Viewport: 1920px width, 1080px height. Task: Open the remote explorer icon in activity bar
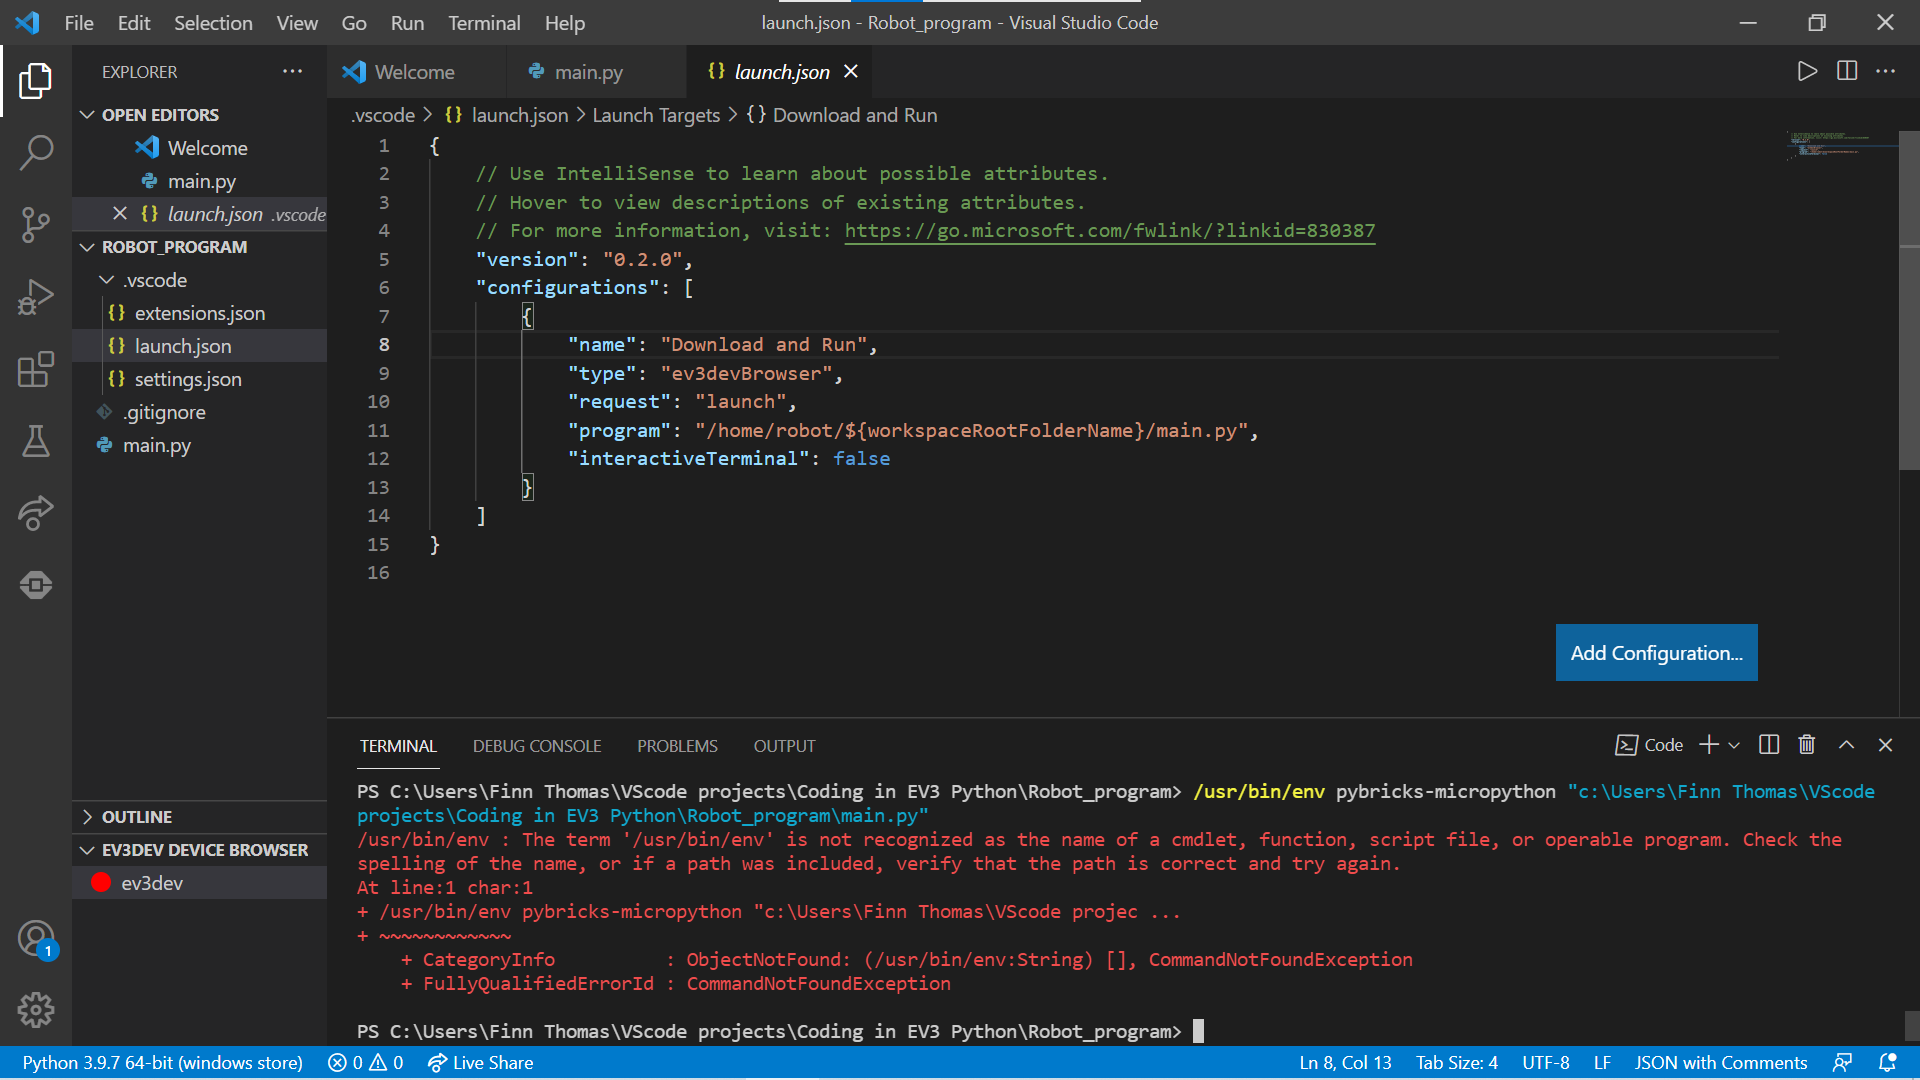(x=36, y=585)
